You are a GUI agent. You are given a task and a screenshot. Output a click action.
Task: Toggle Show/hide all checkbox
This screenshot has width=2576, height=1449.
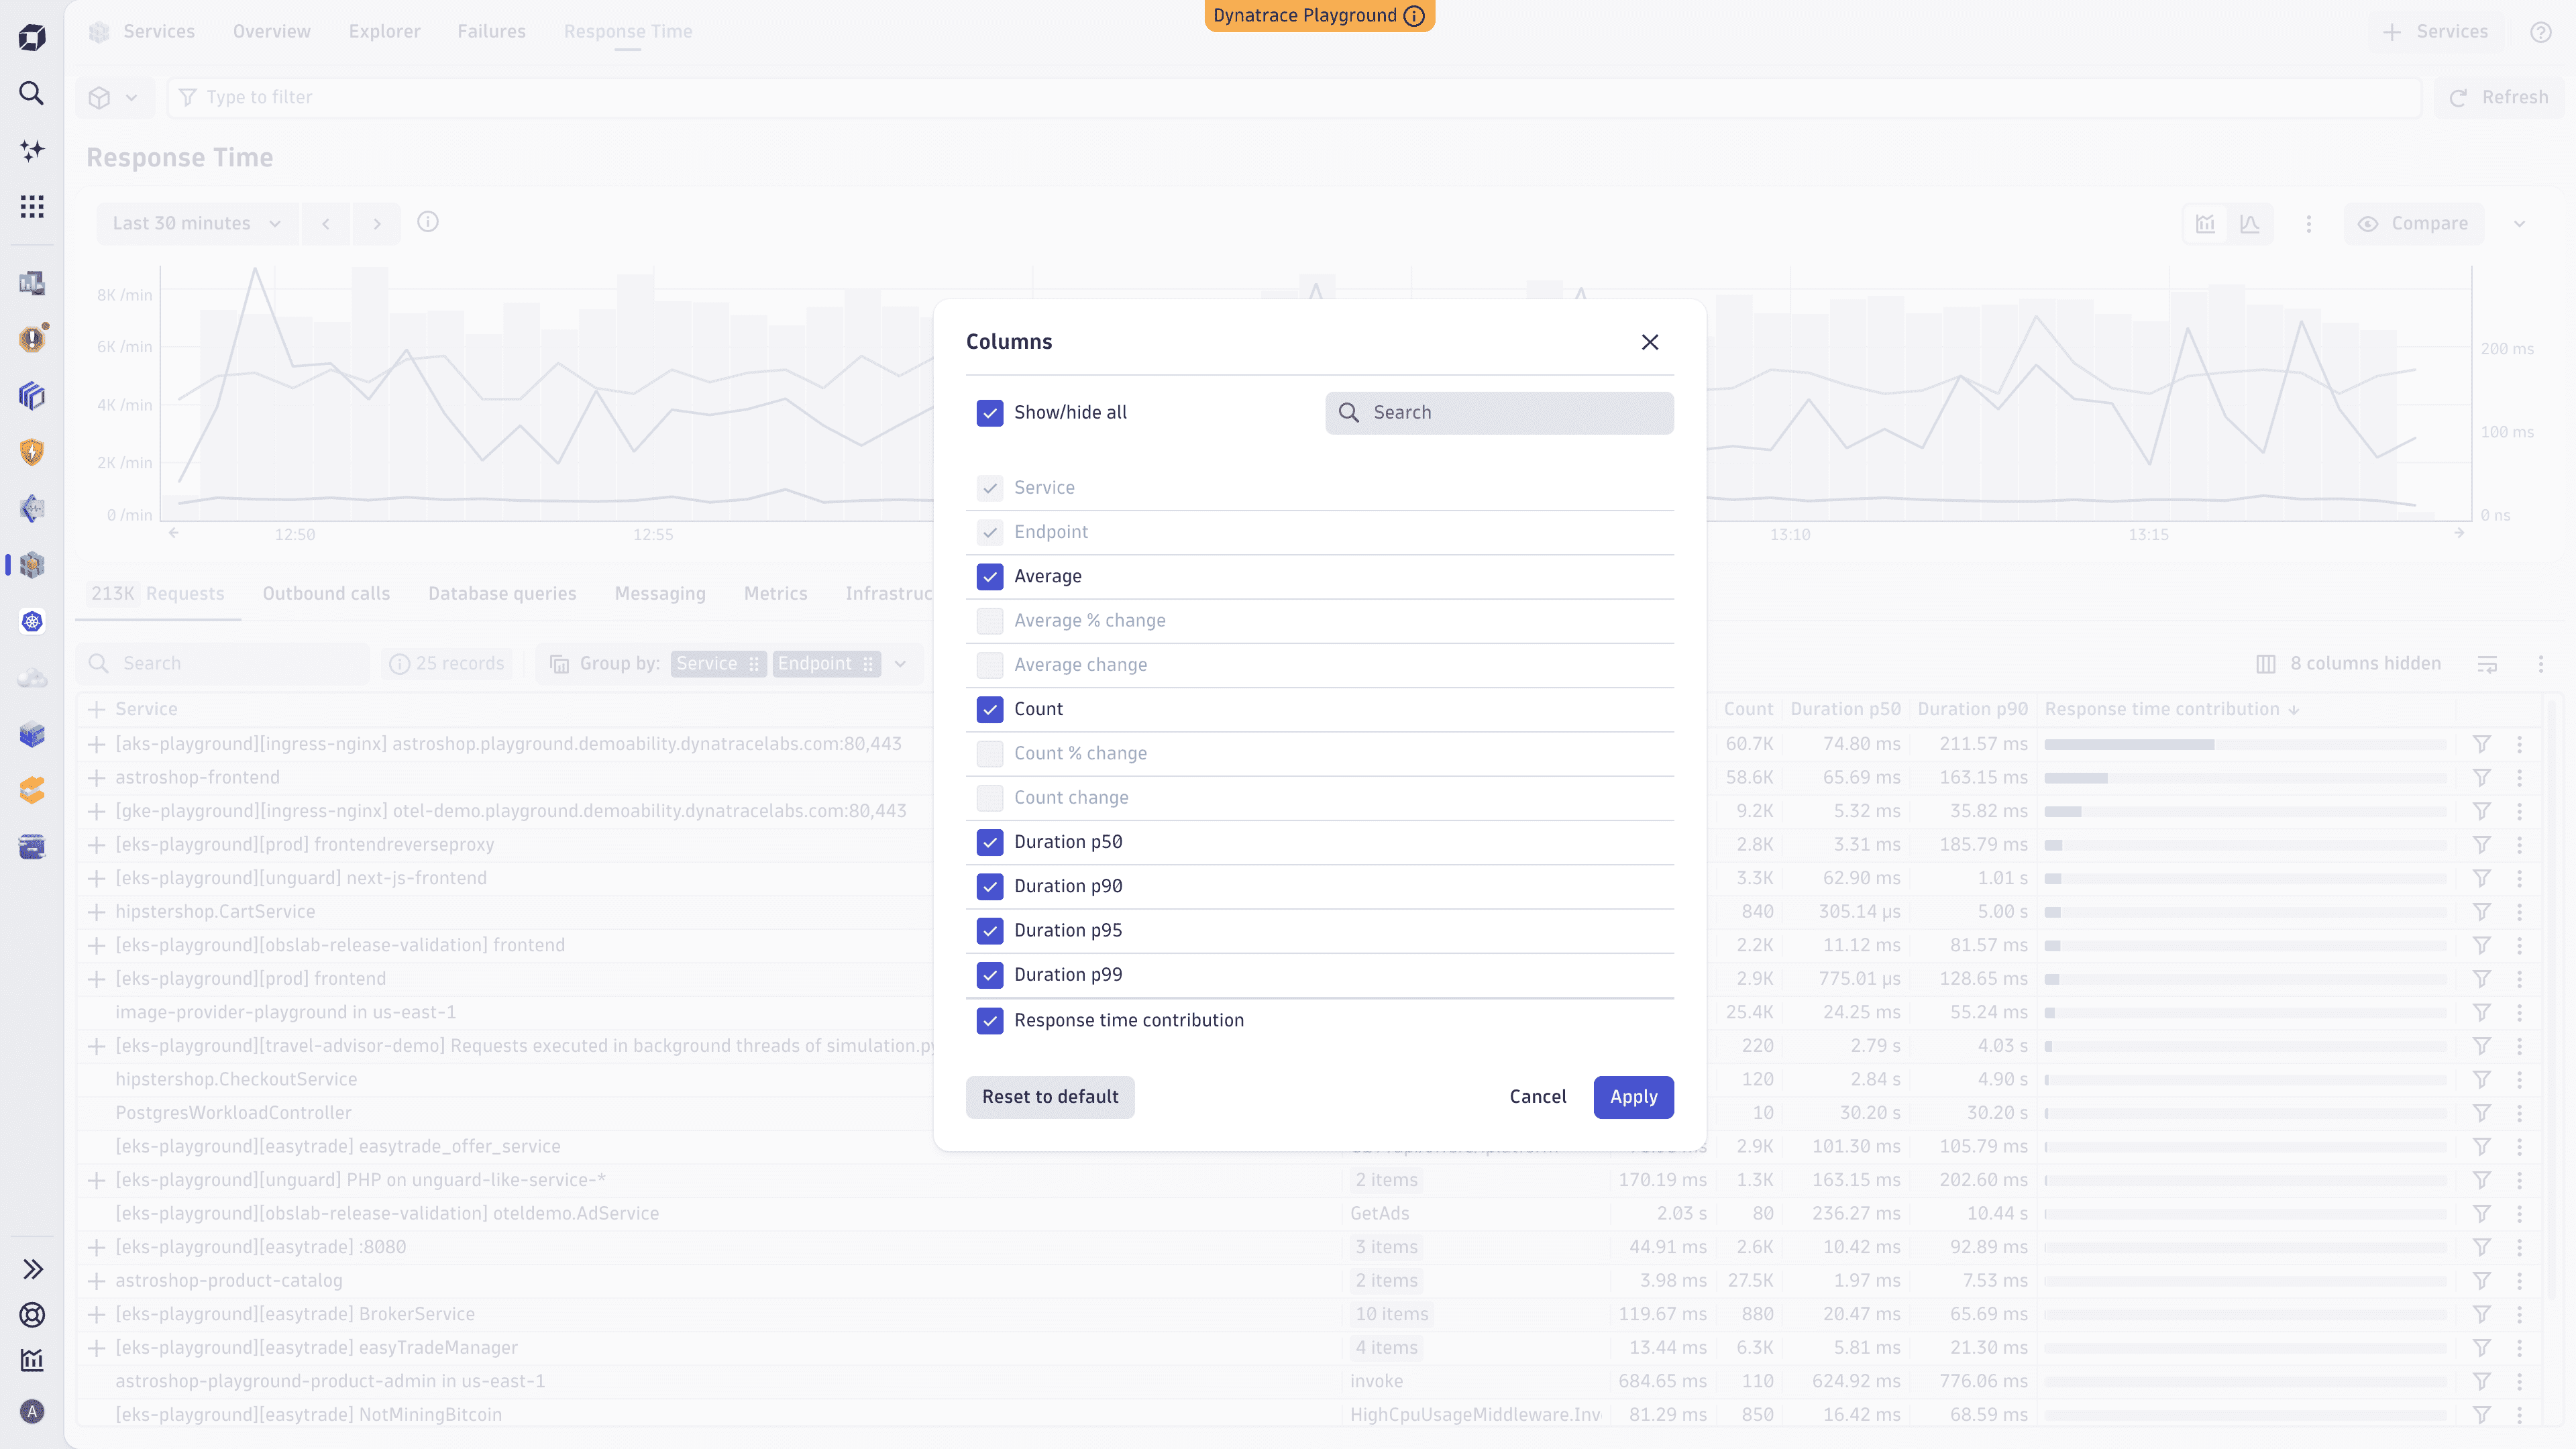pyautogui.click(x=989, y=413)
